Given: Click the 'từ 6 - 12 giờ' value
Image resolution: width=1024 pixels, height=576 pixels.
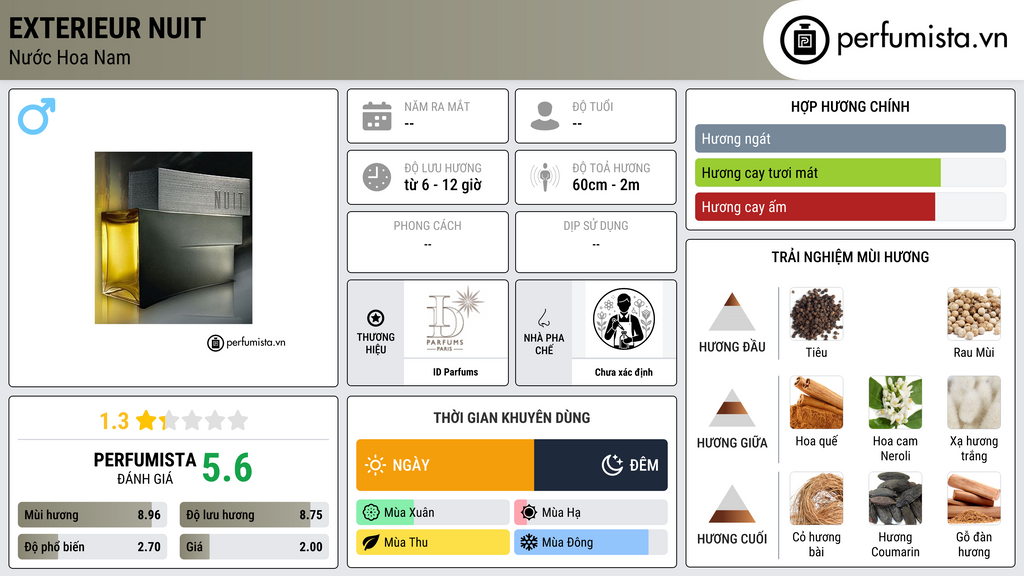Looking at the screenshot, I should point(443,185).
